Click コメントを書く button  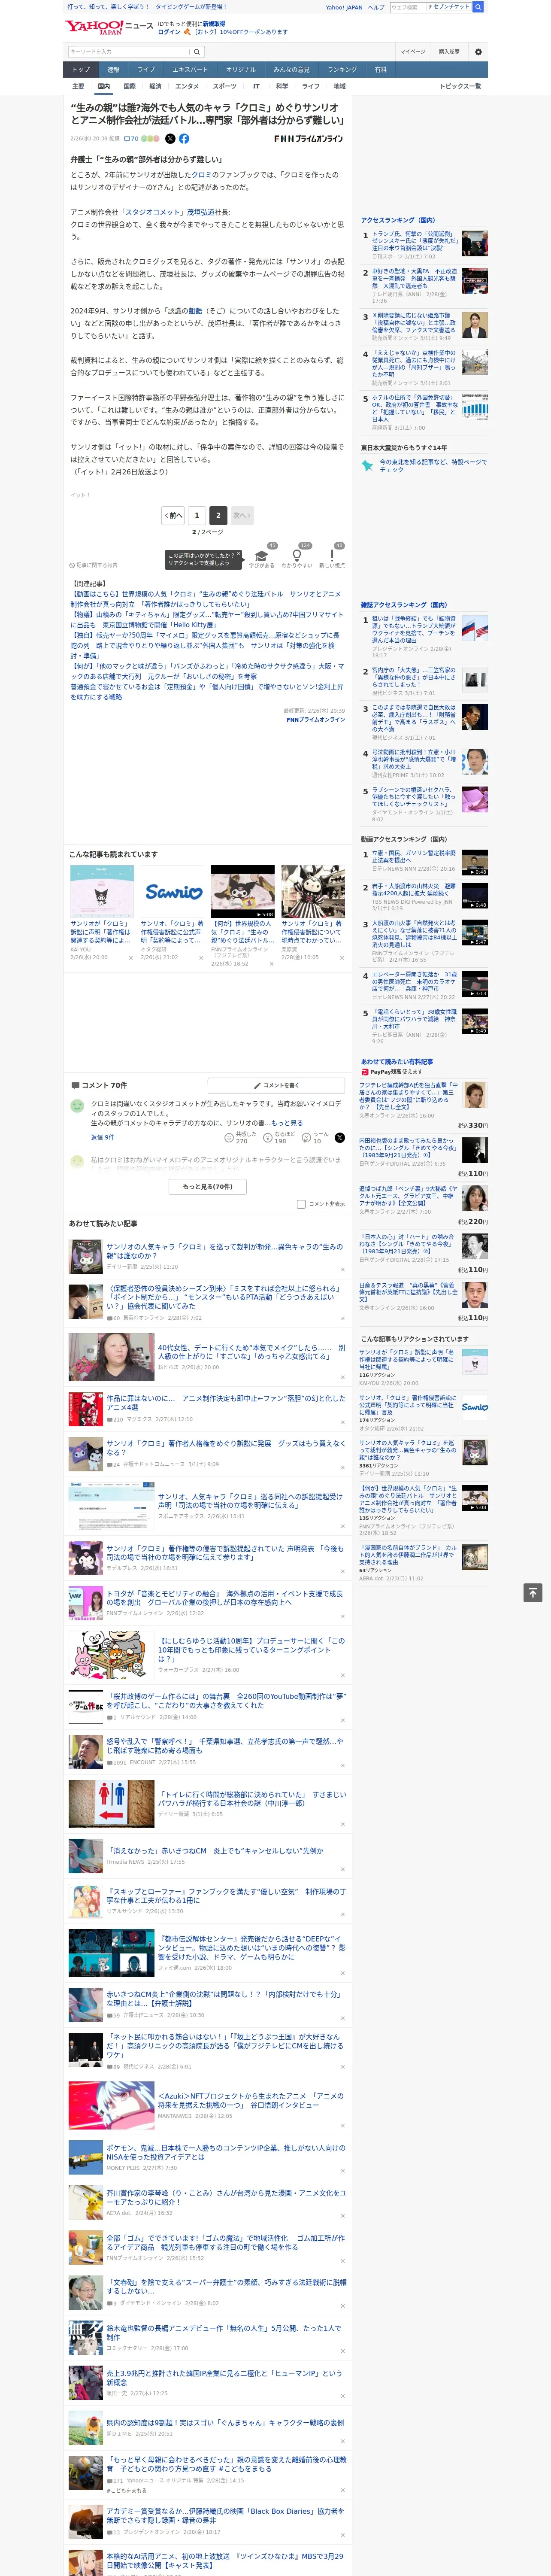276,1085
